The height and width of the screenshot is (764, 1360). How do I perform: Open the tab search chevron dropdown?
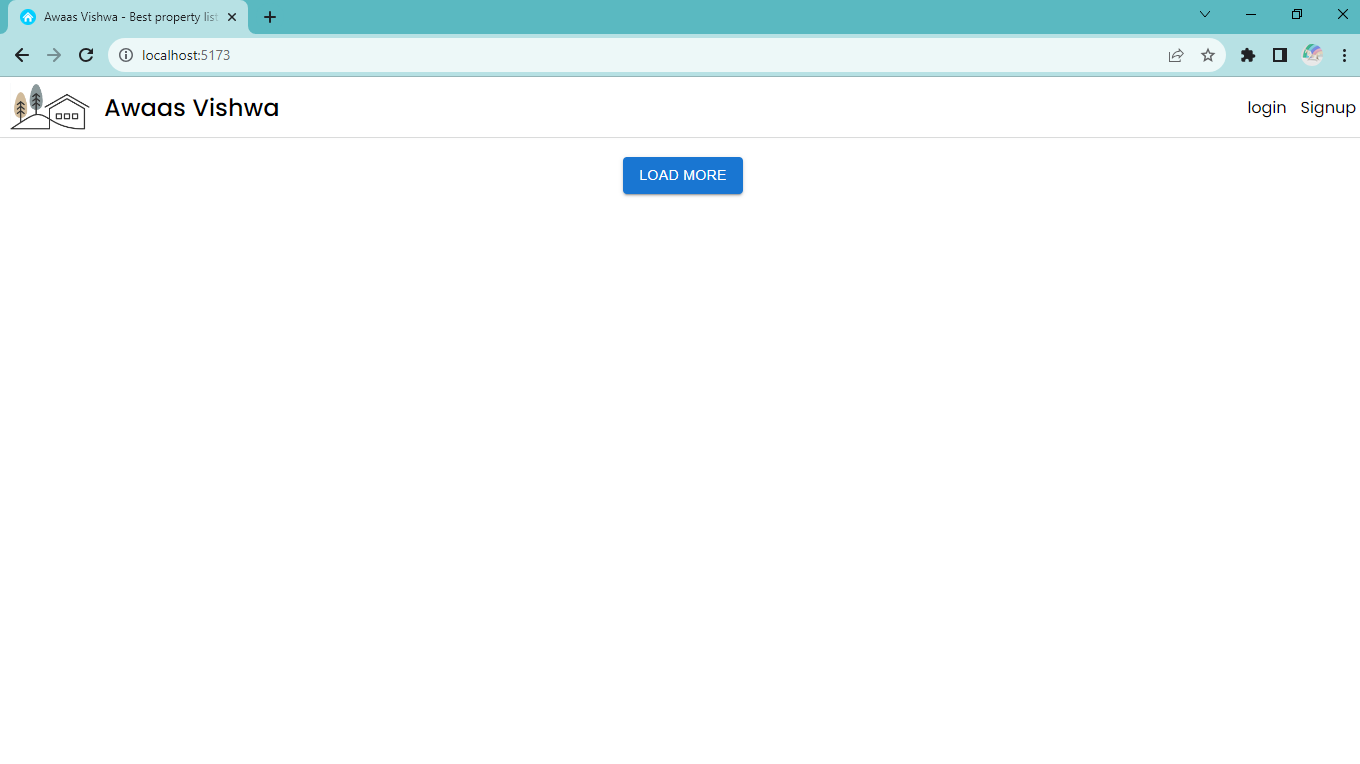pyautogui.click(x=1204, y=14)
